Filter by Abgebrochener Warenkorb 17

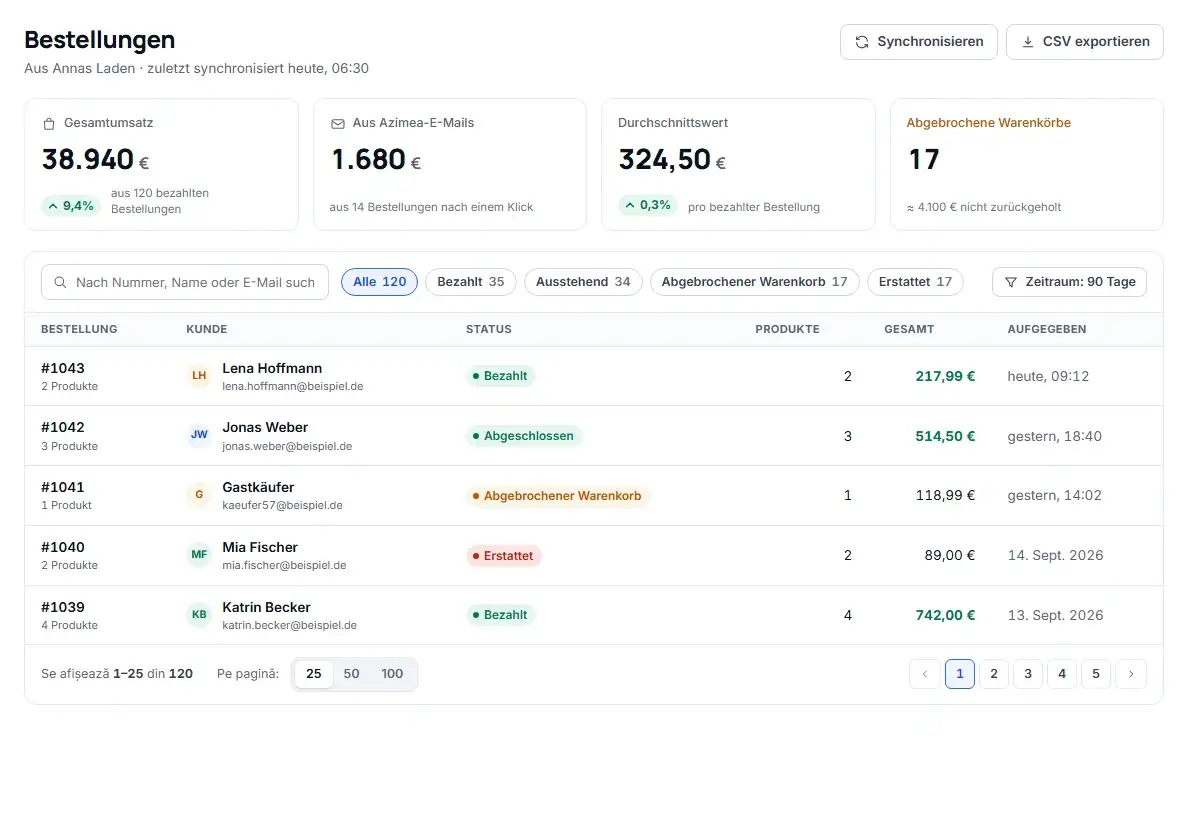point(755,282)
